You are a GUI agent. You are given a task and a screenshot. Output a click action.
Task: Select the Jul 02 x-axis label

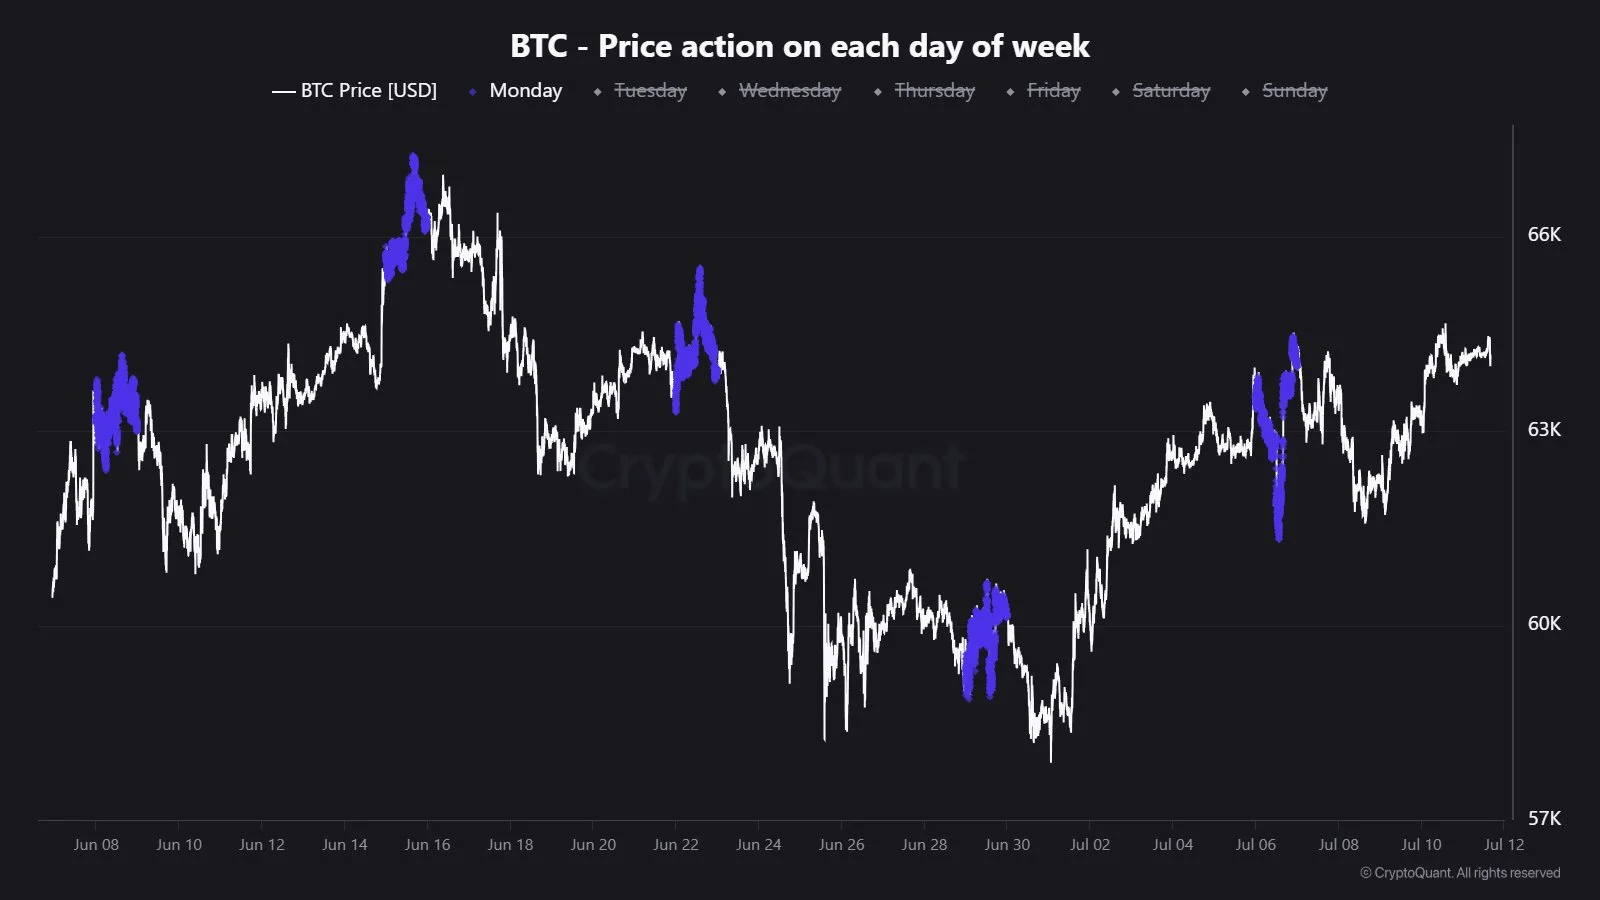pos(1090,845)
